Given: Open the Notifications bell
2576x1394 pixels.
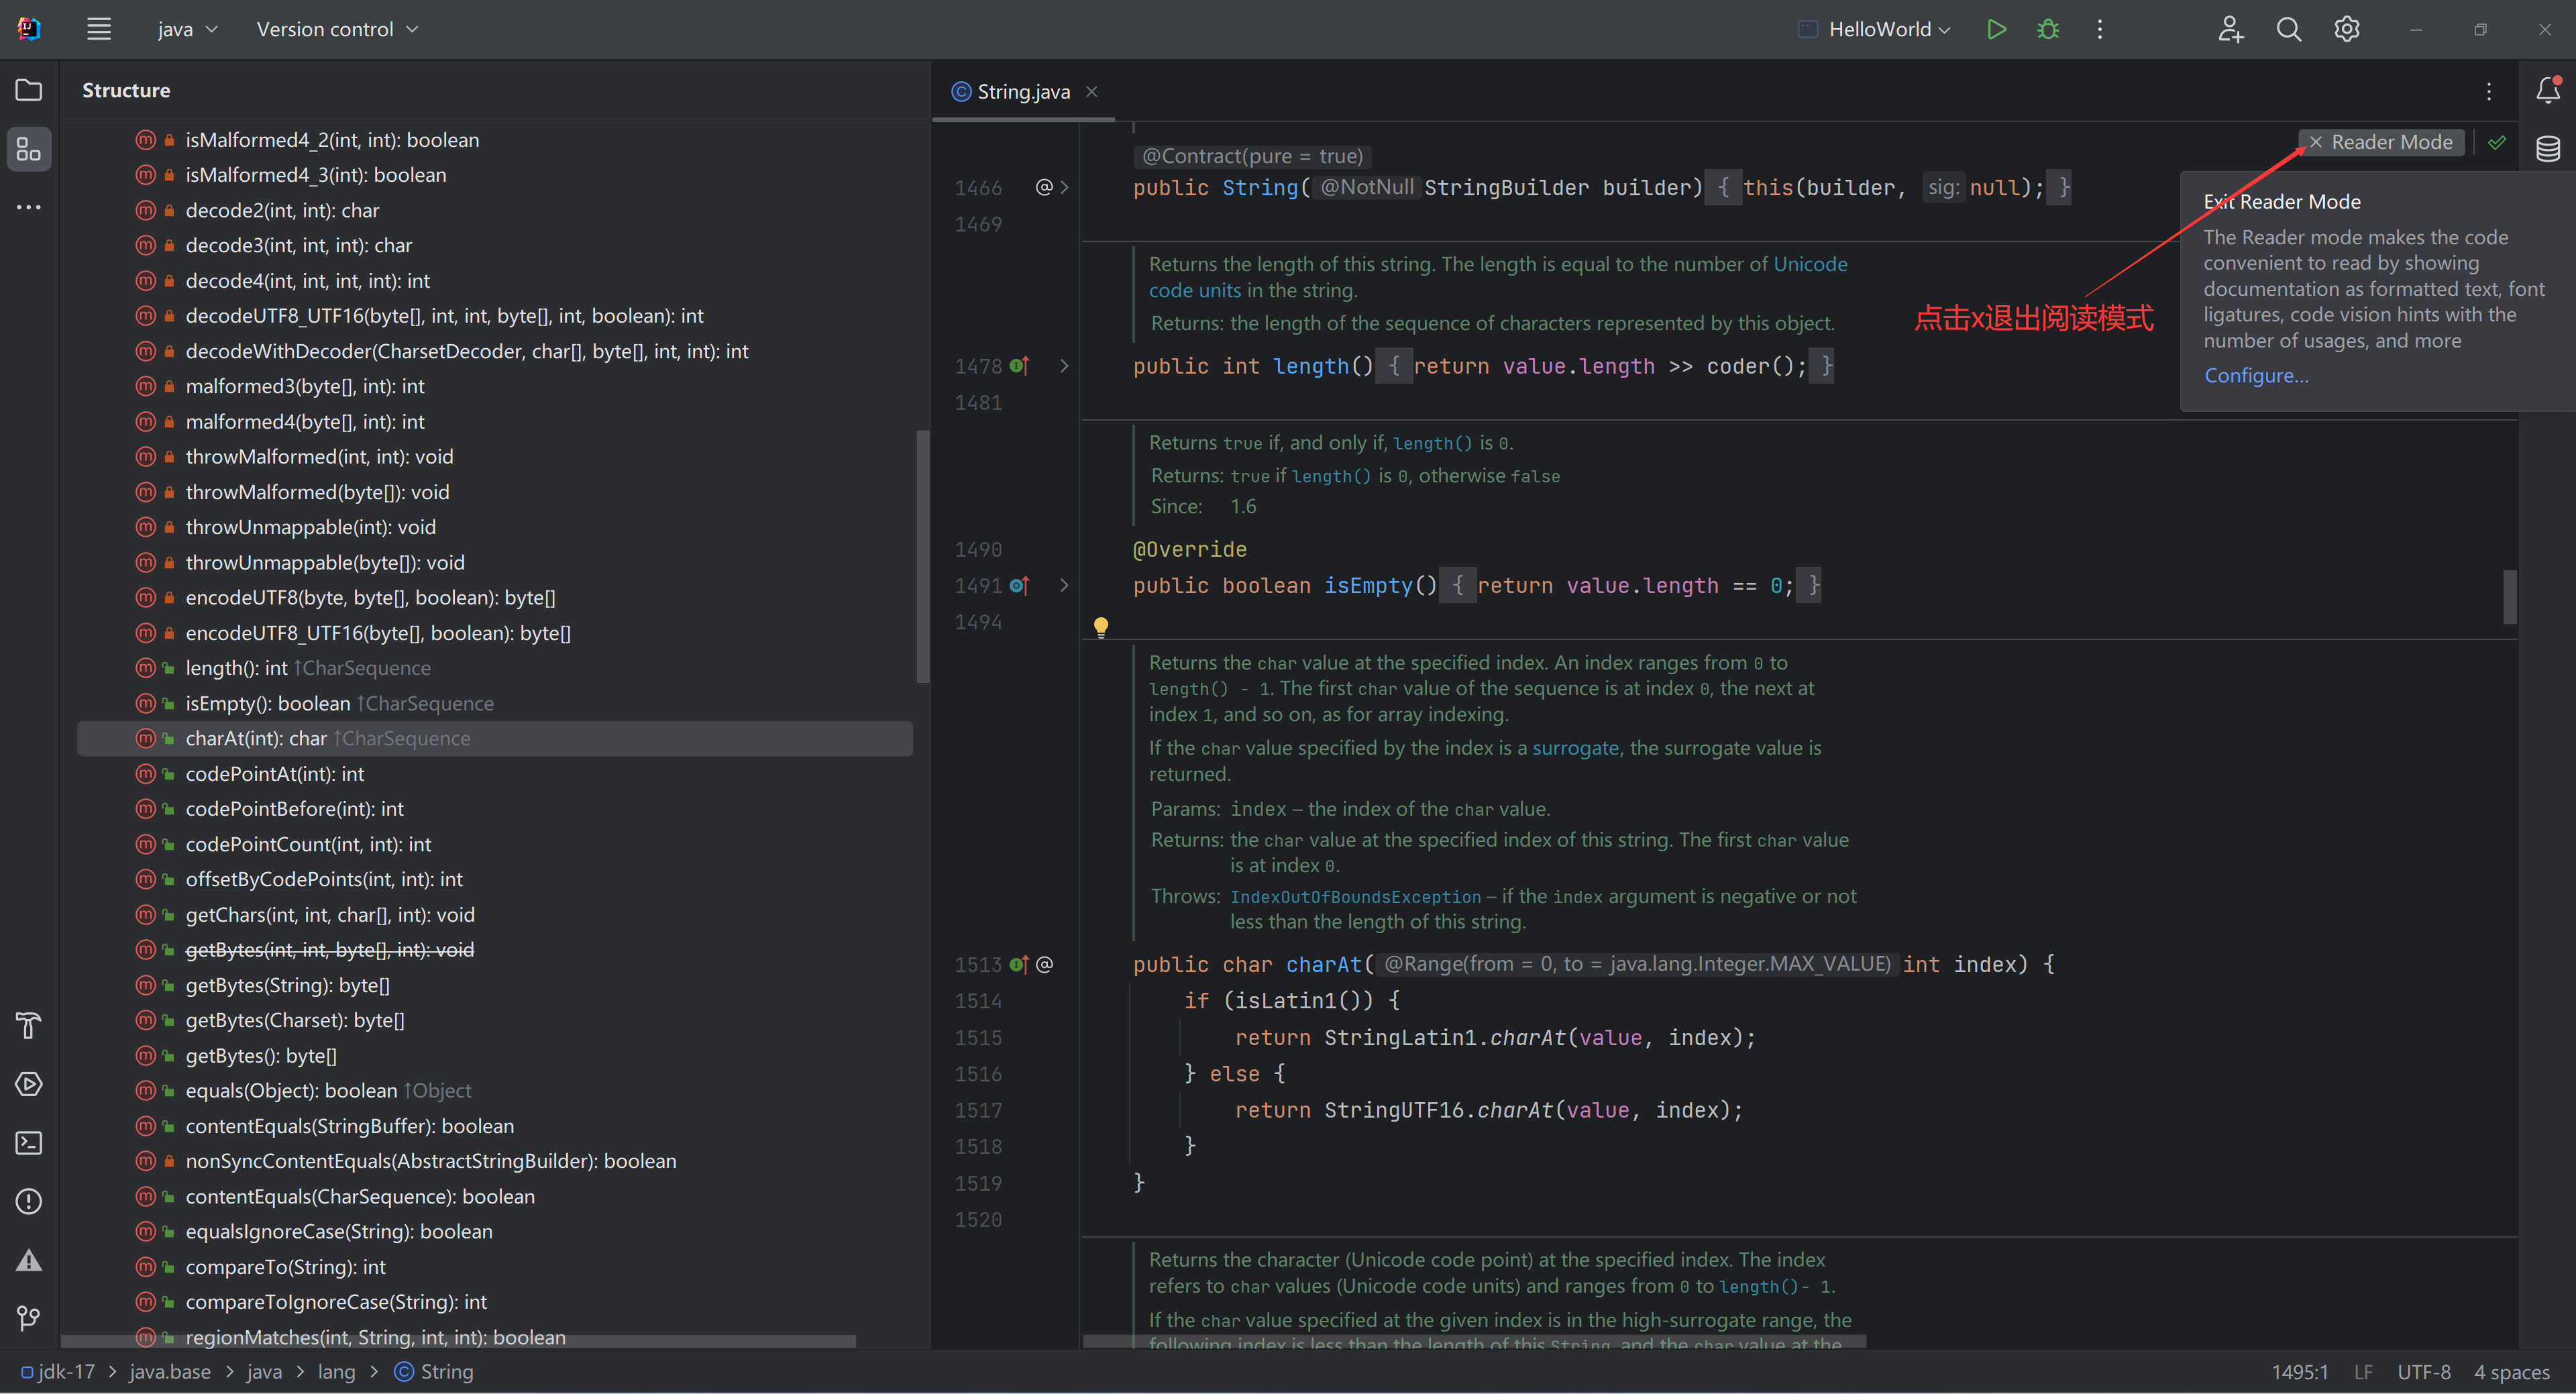Looking at the screenshot, I should click(x=2548, y=90).
